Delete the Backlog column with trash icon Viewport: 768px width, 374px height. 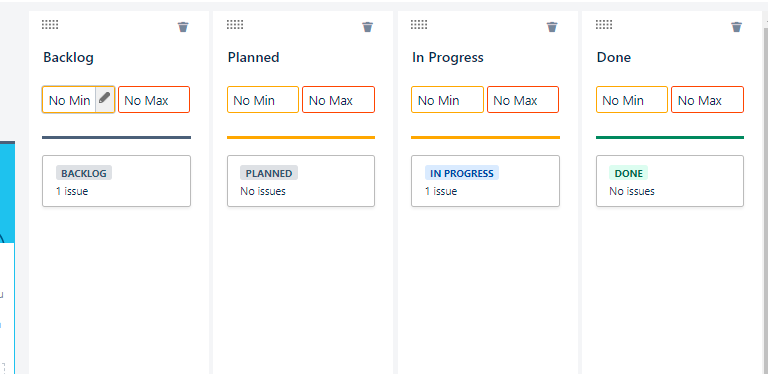(x=183, y=27)
